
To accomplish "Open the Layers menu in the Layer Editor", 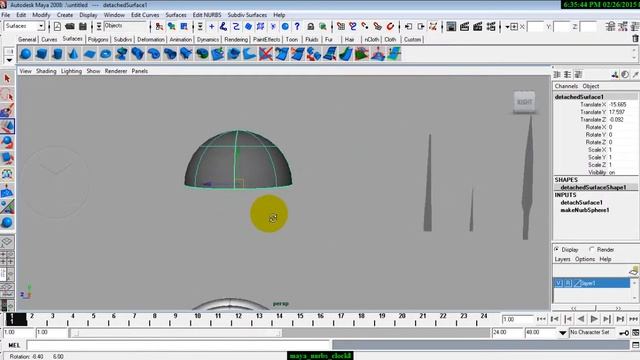I will tap(562, 259).
